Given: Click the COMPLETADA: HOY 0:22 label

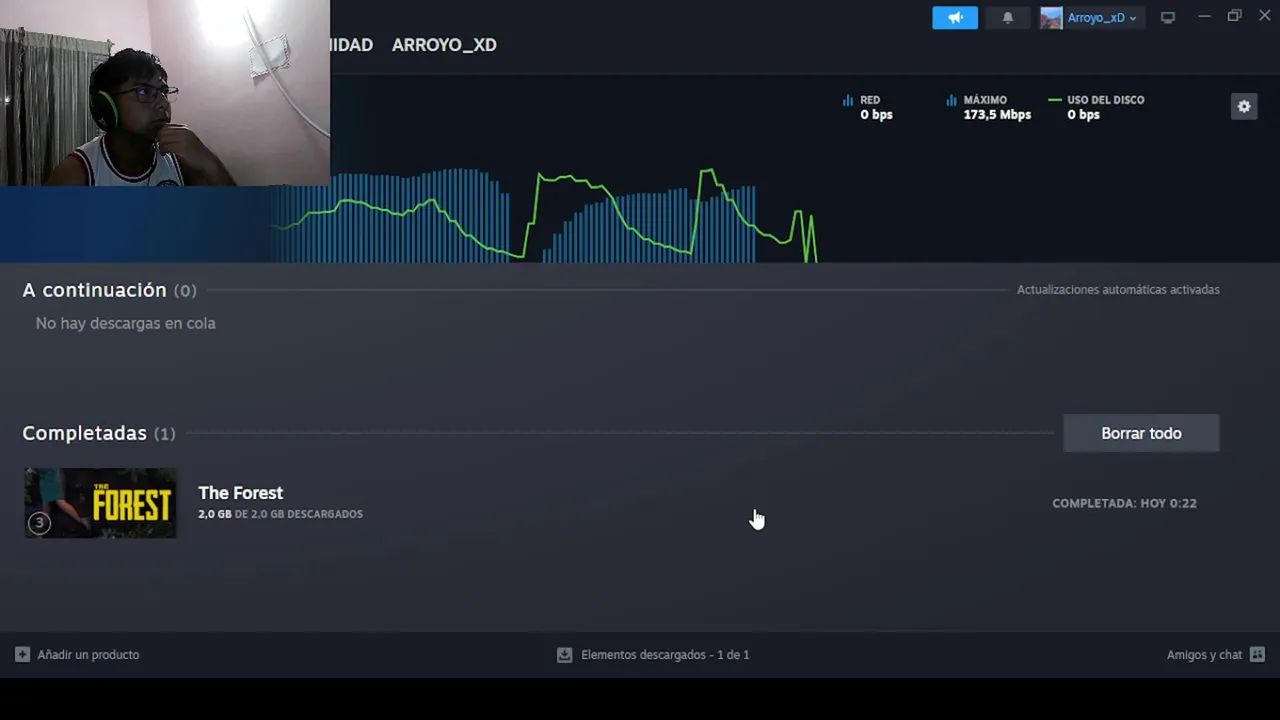Looking at the screenshot, I should tap(1124, 503).
